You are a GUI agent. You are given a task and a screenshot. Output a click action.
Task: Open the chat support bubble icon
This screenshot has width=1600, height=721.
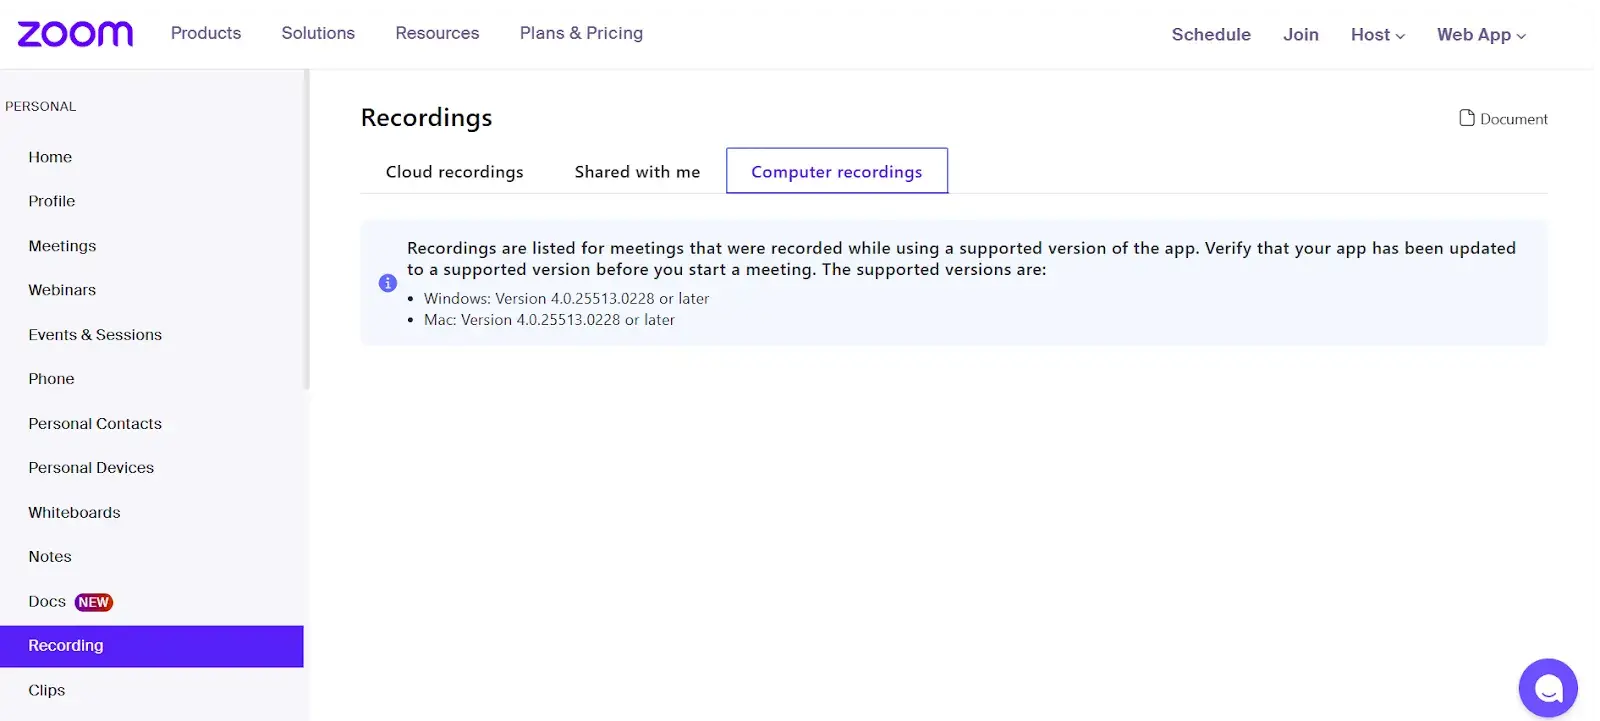1547,688
